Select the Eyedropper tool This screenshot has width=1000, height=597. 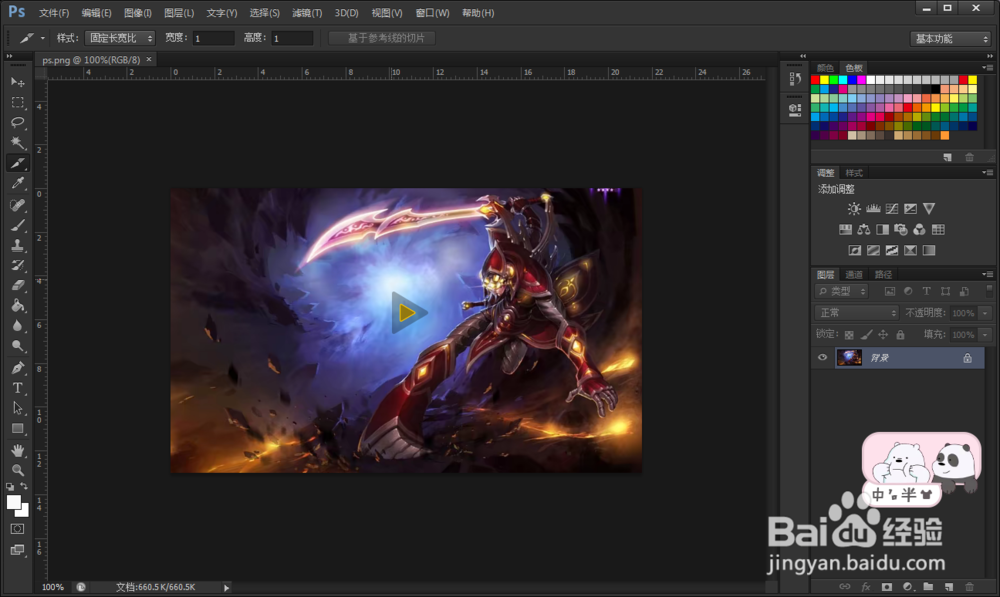point(17,184)
